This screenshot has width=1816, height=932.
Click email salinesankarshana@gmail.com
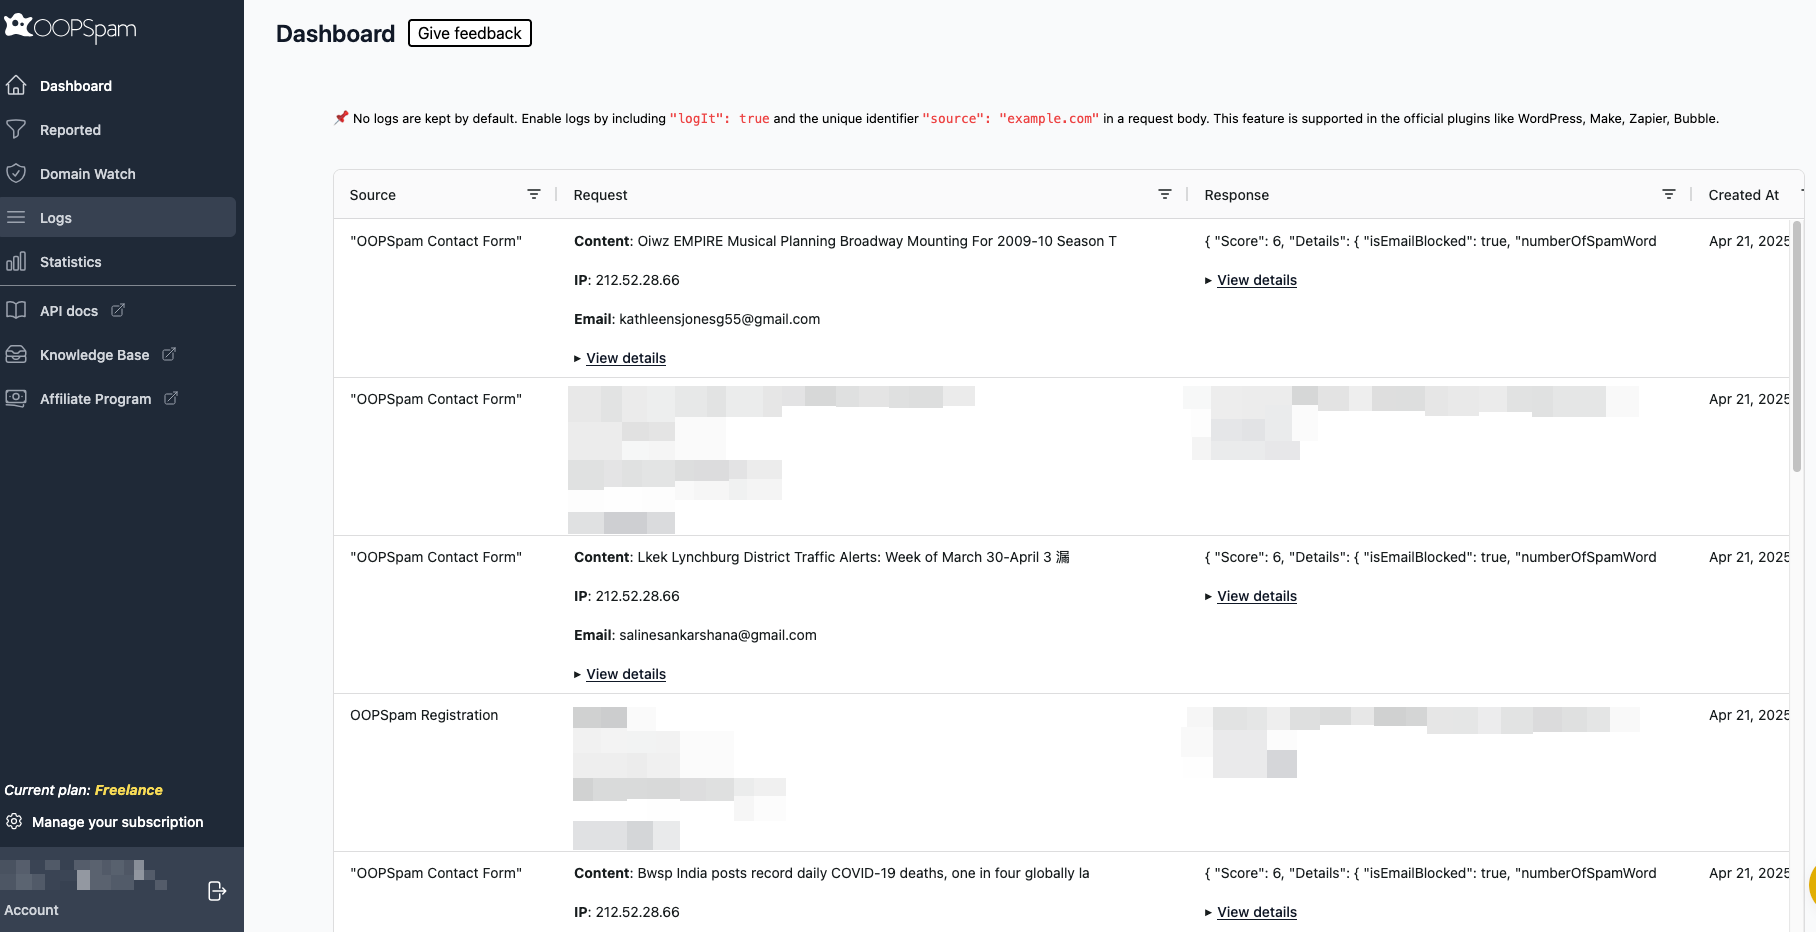tap(718, 635)
